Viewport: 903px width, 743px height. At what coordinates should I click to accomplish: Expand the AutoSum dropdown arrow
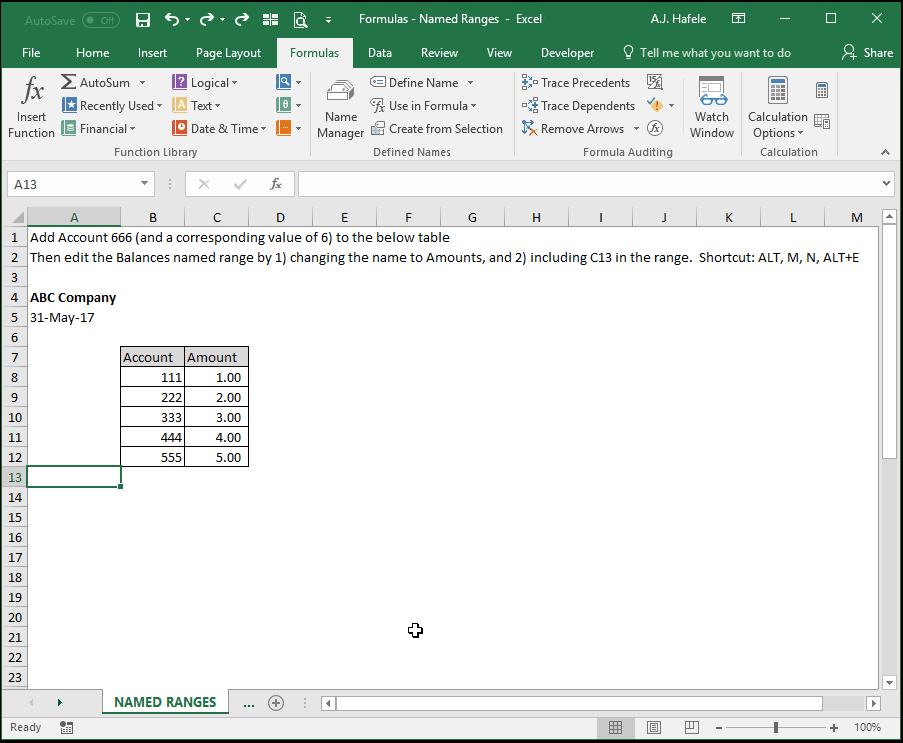click(x=142, y=82)
